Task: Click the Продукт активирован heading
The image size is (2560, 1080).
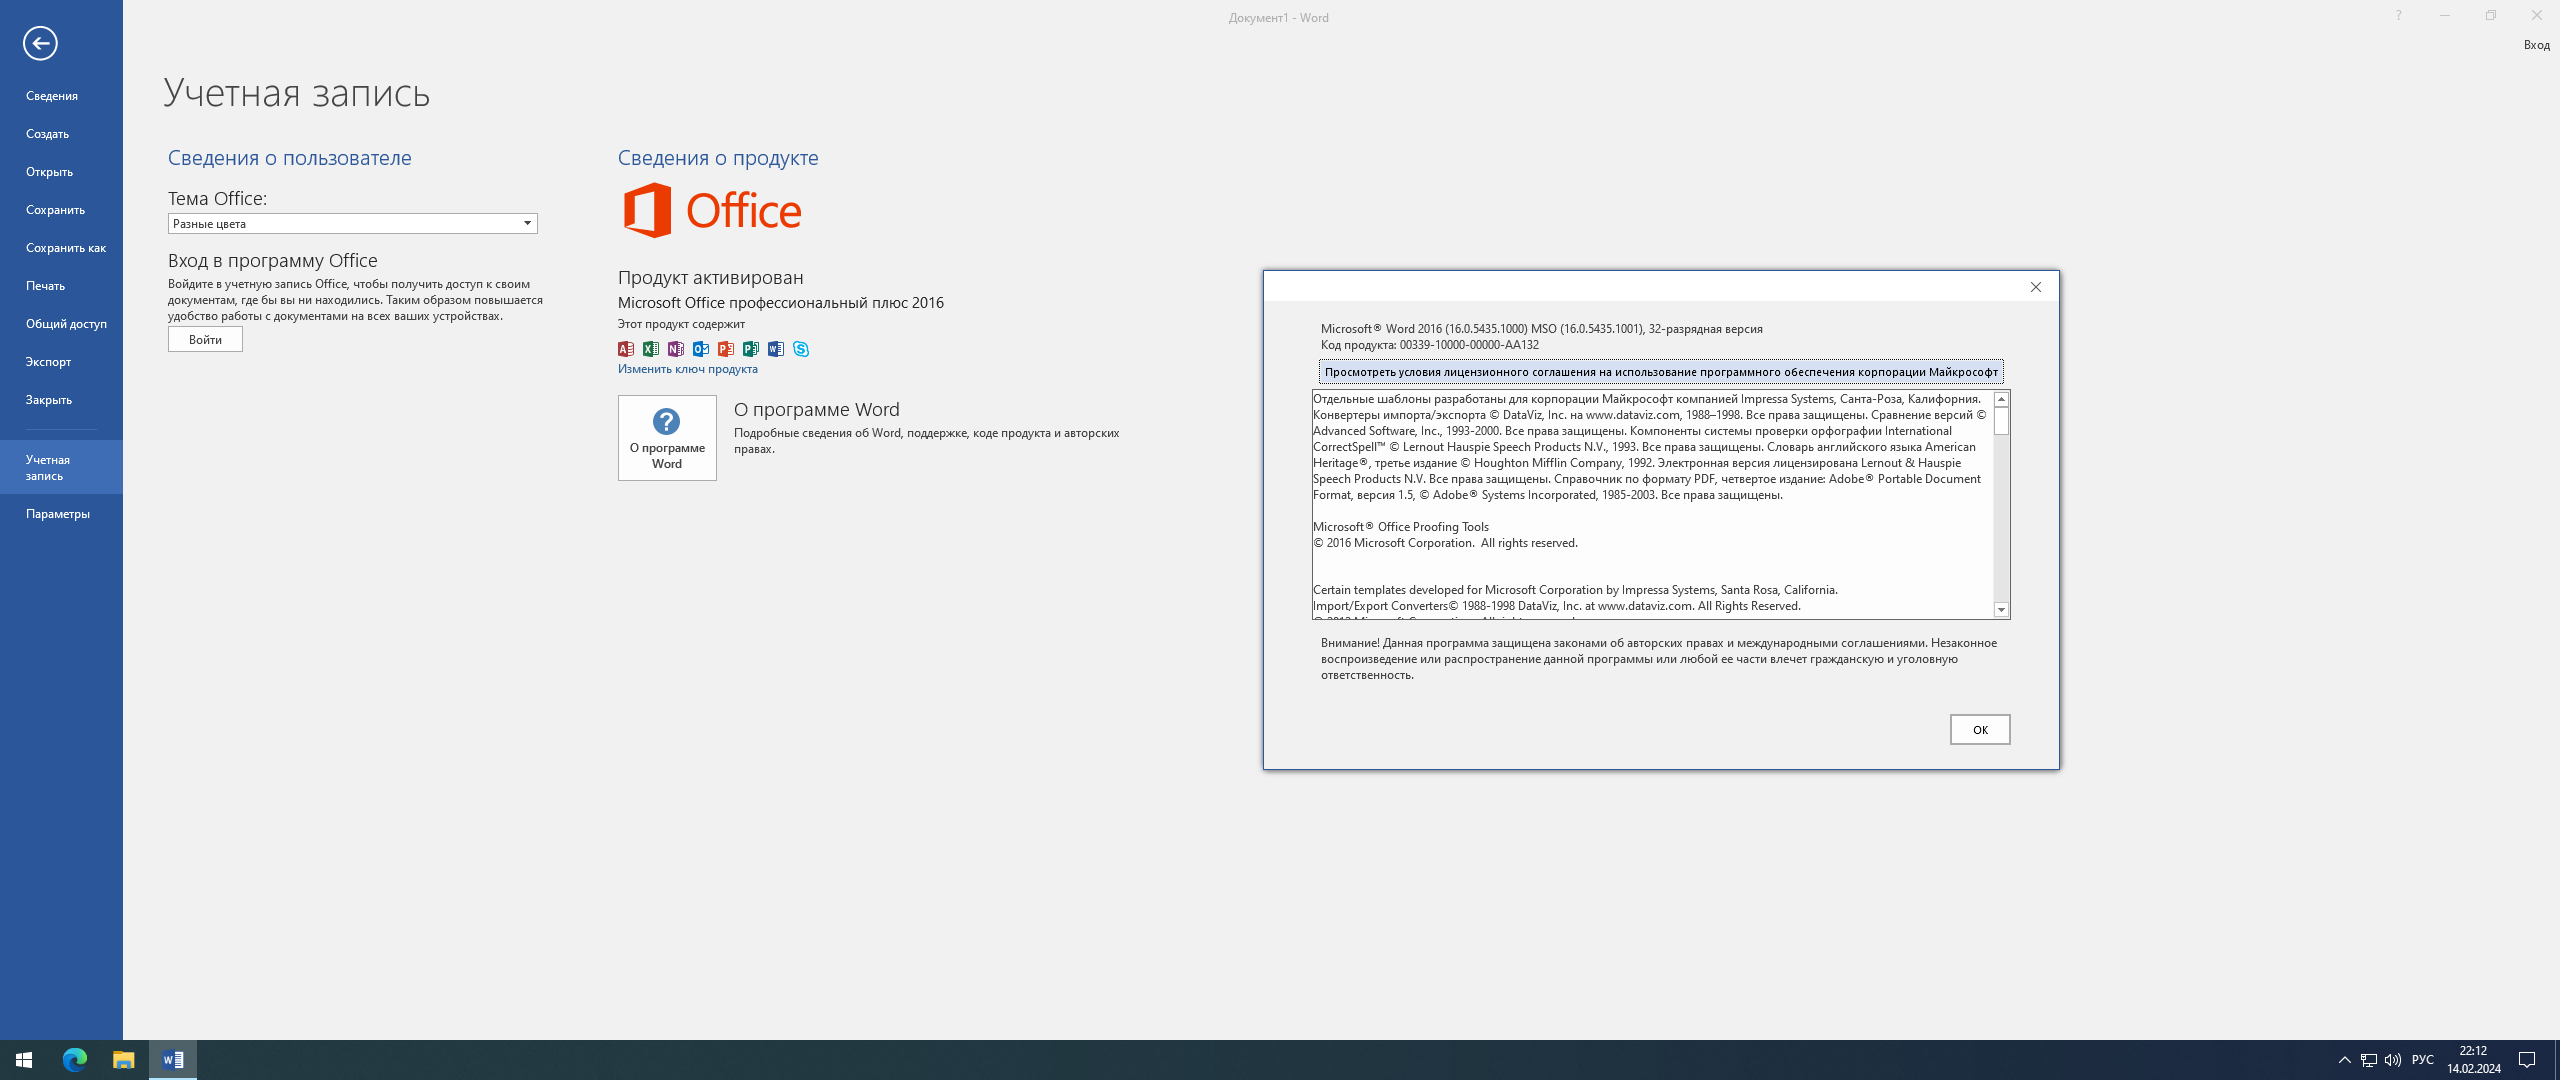Action: click(711, 278)
